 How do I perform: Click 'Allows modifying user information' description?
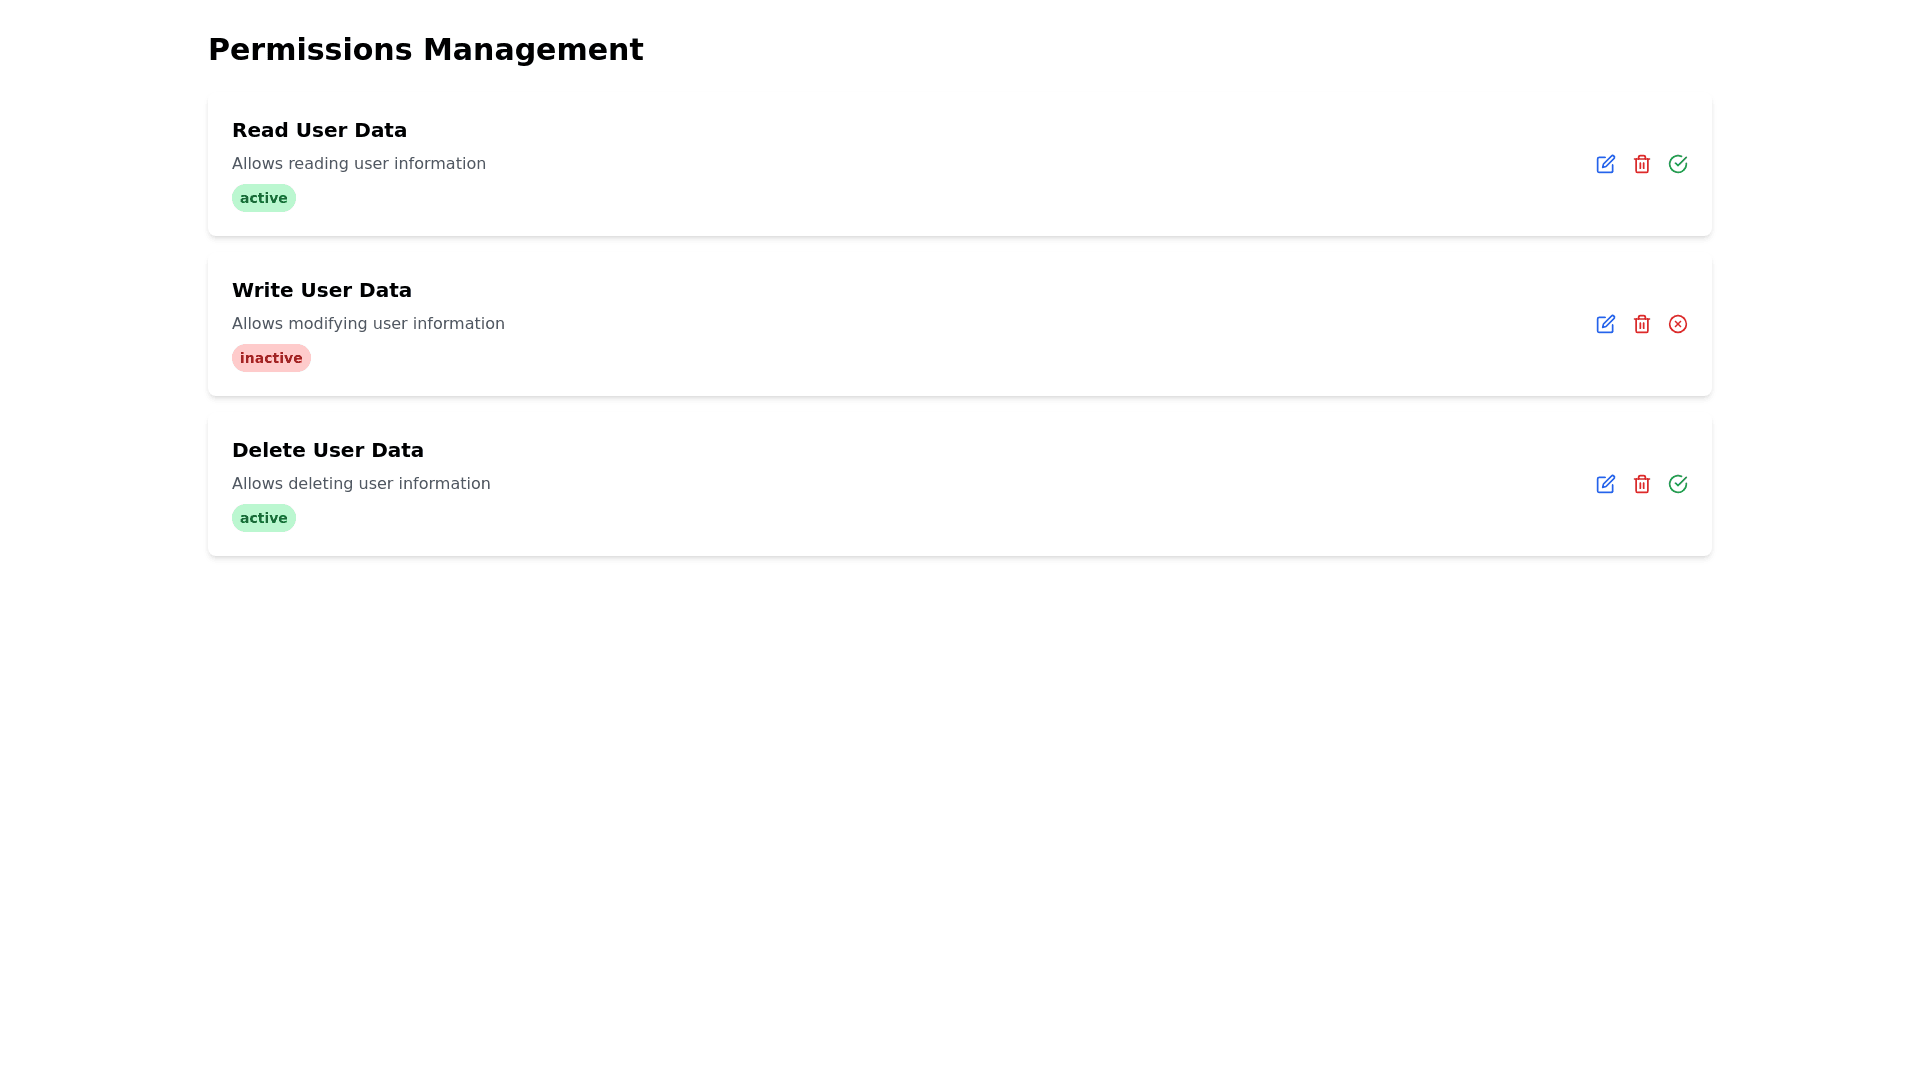[x=367, y=323]
